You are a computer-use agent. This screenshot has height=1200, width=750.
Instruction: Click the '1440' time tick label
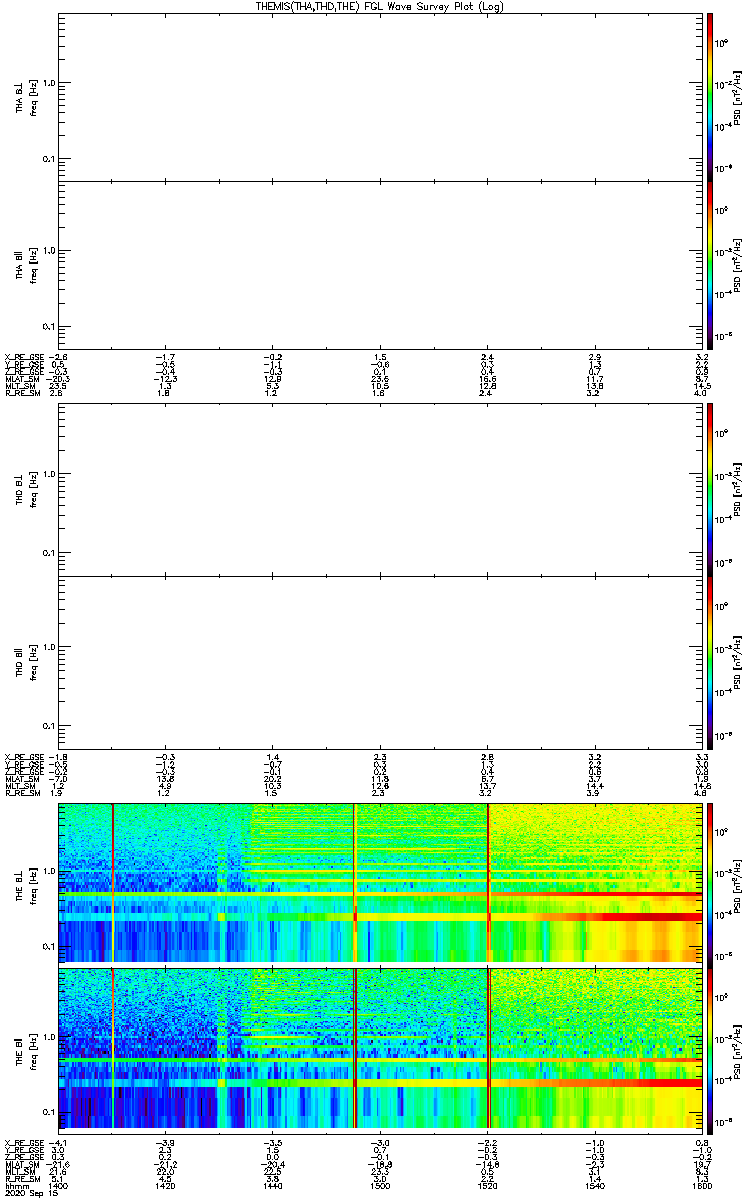(273, 1186)
